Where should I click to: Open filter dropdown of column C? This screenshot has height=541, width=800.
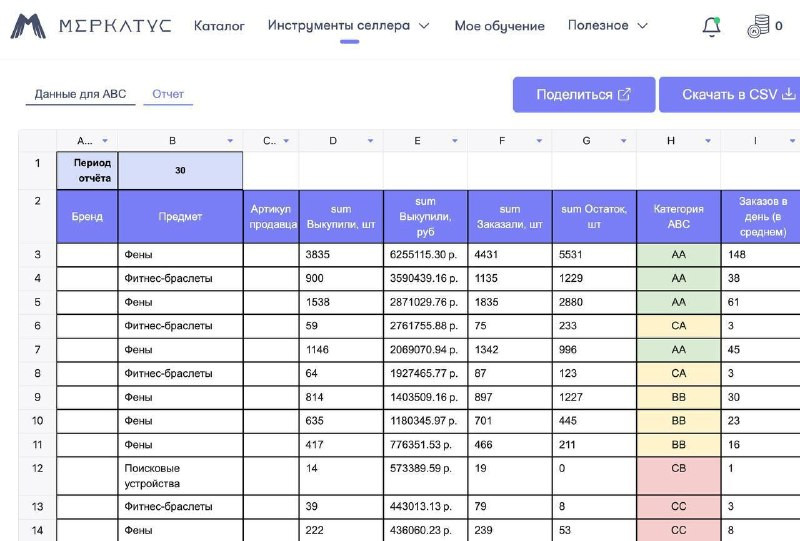[x=286, y=141]
